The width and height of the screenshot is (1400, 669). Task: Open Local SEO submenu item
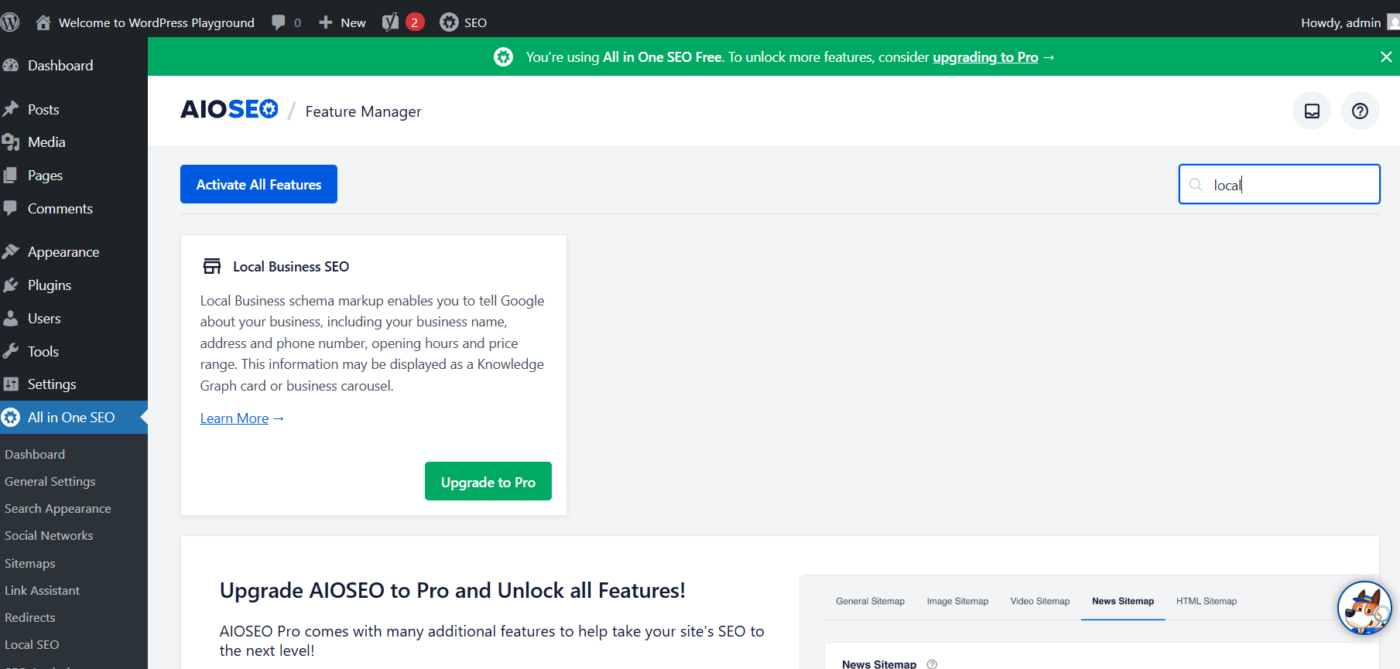(32, 644)
